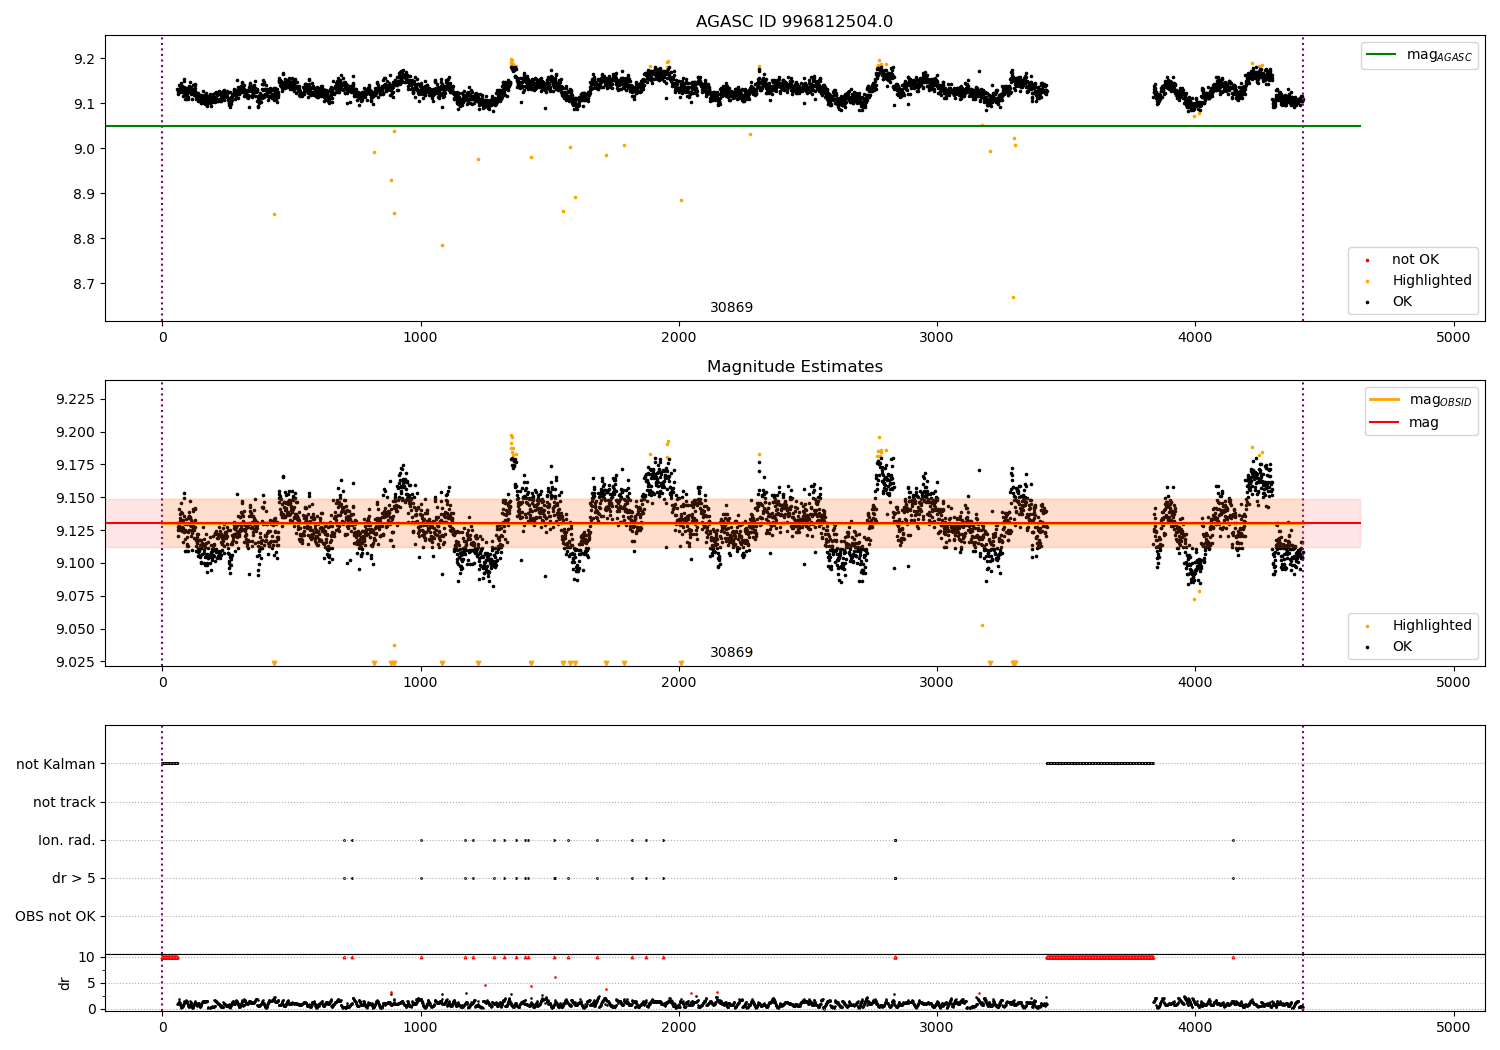Click "Highlighted" in the top plot legend
1500x1050 pixels.
(1432, 281)
